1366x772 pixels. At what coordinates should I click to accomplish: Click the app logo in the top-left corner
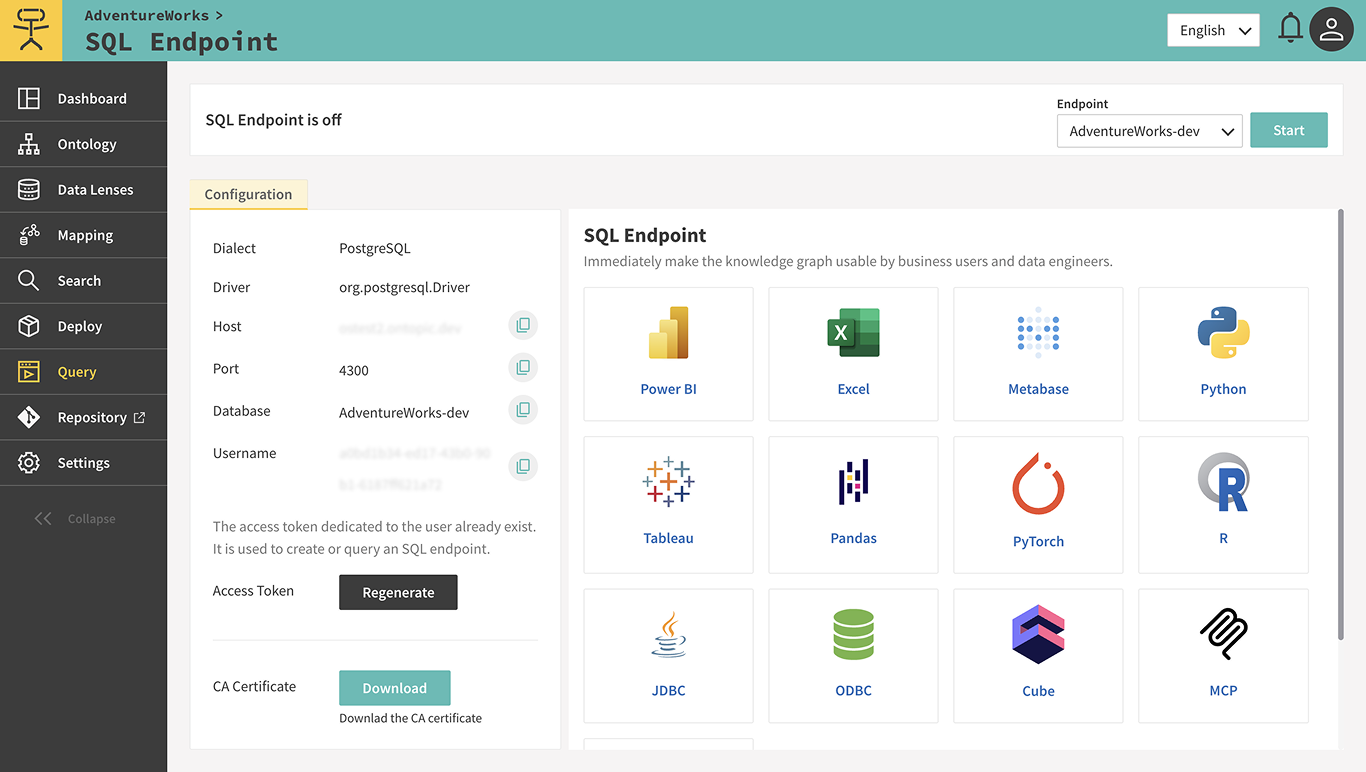pos(31,30)
